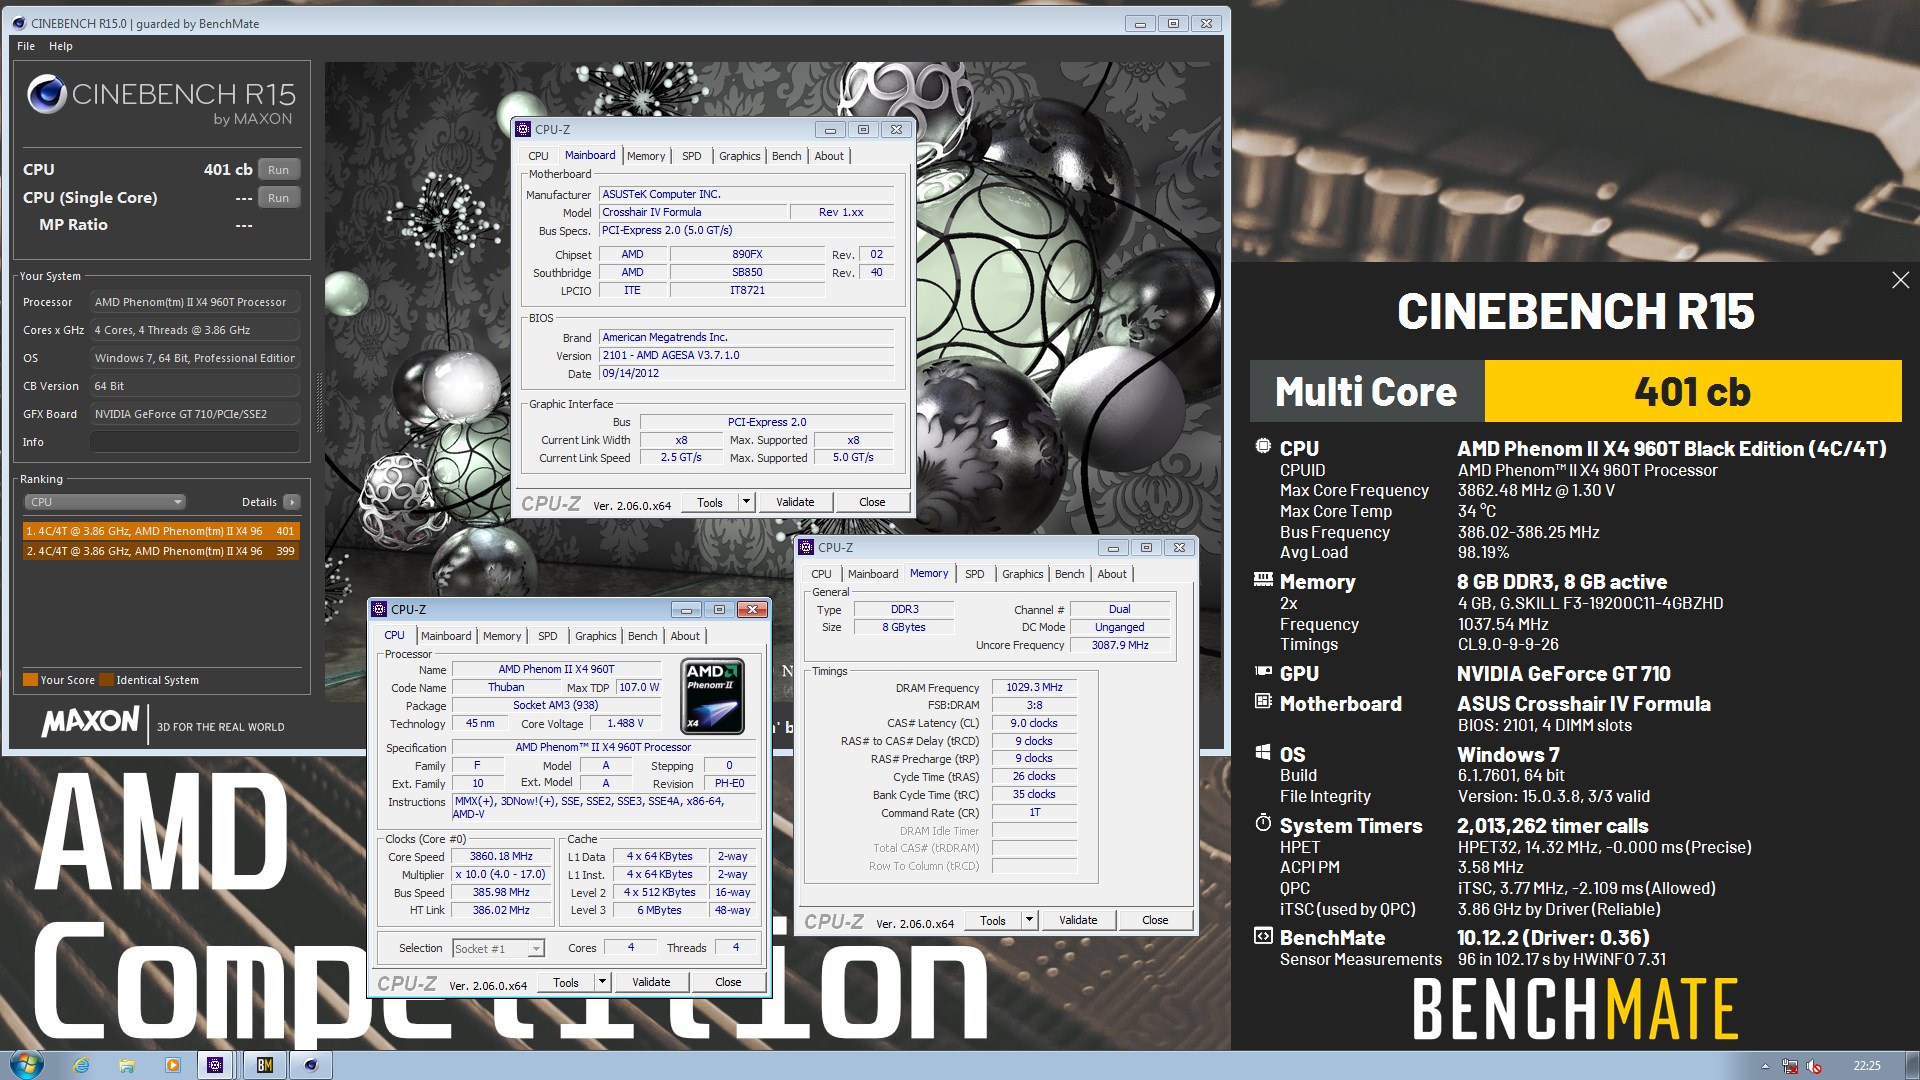Click Validate in Memory CPU-Z window

[x=1078, y=920]
